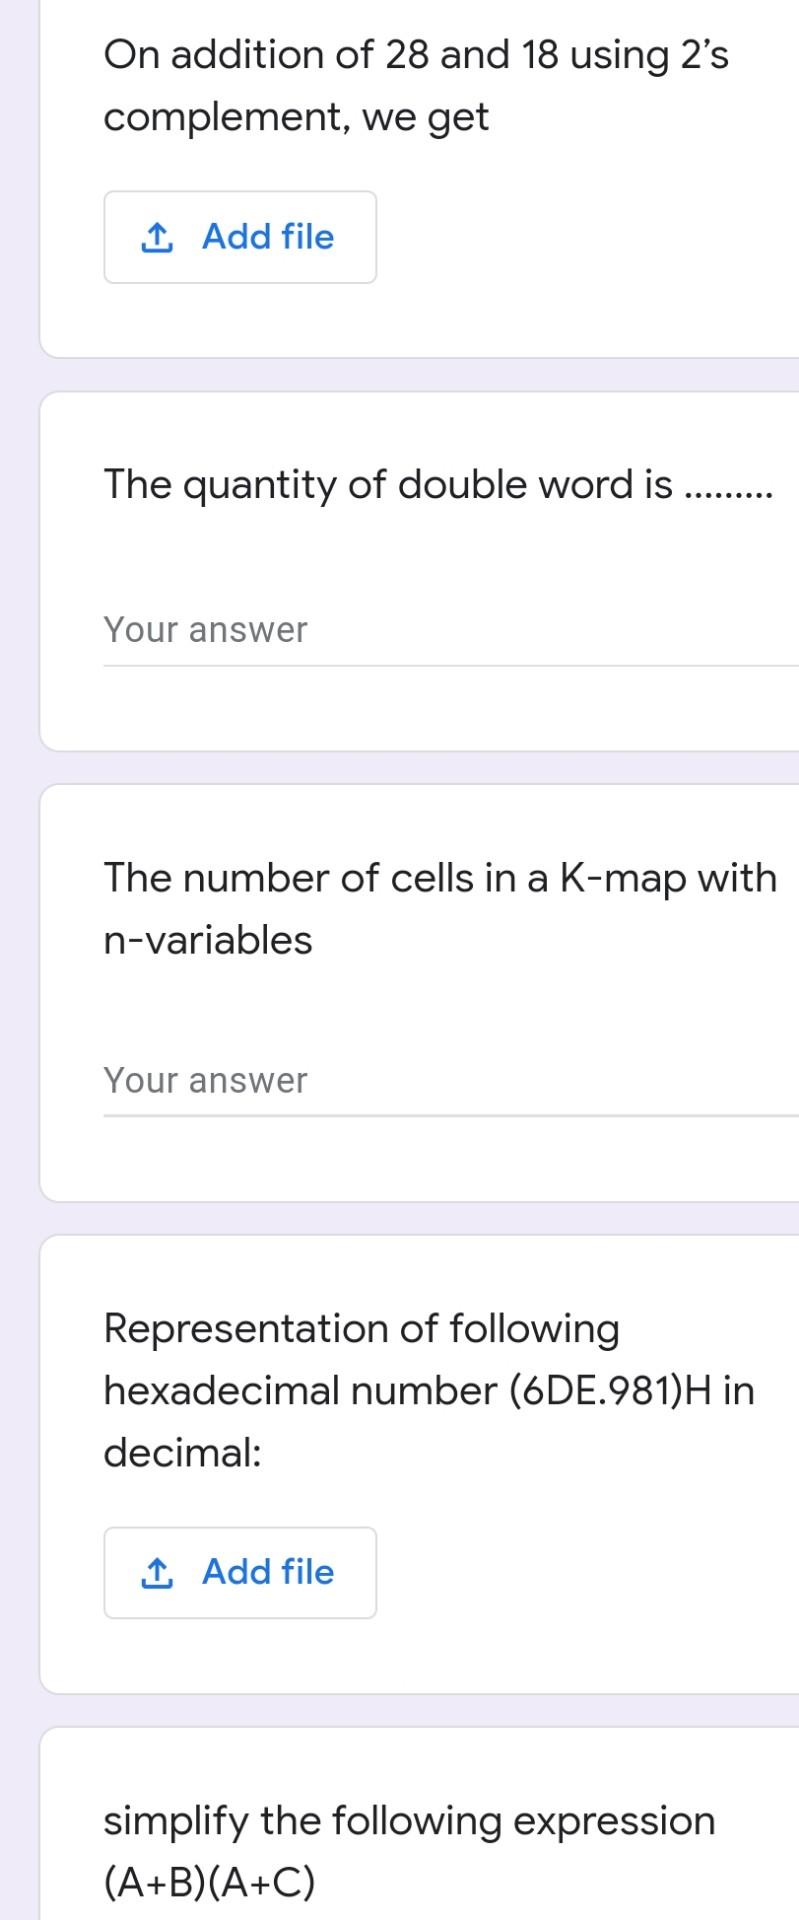Click the Add file button for the 2's complement question
This screenshot has width=799, height=1920.
pyautogui.click(x=240, y=237)
